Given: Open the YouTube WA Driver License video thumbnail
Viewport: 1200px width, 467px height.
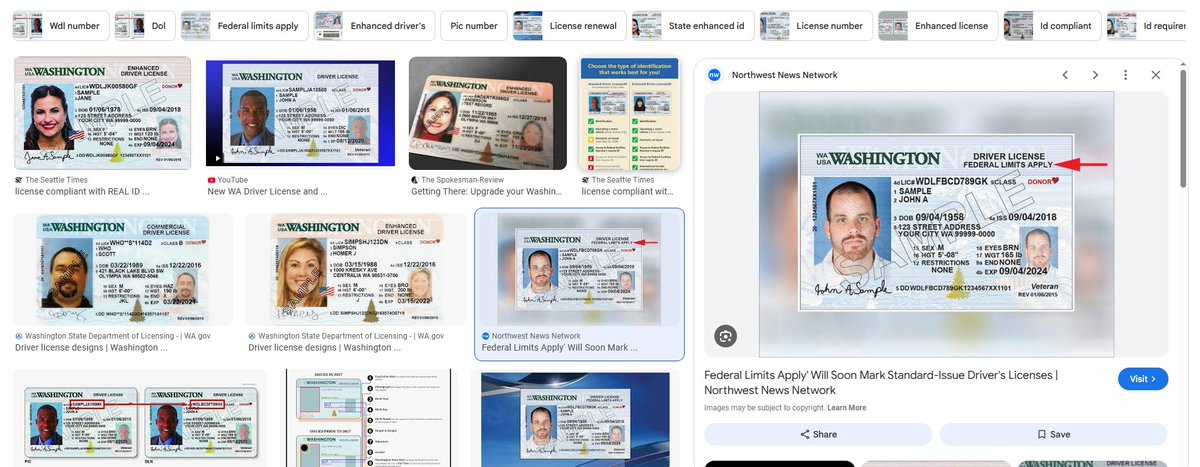Looking at the screenshot, I should pos(300,113).
